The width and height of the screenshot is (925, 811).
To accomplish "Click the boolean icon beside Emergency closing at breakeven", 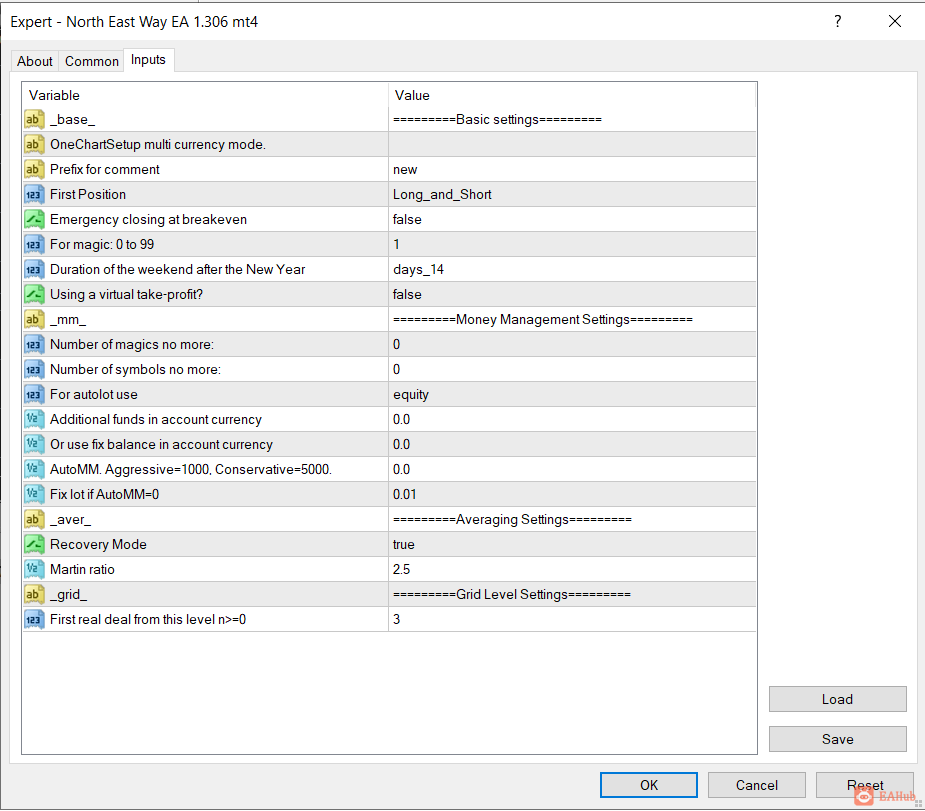I will click(34, 220).
